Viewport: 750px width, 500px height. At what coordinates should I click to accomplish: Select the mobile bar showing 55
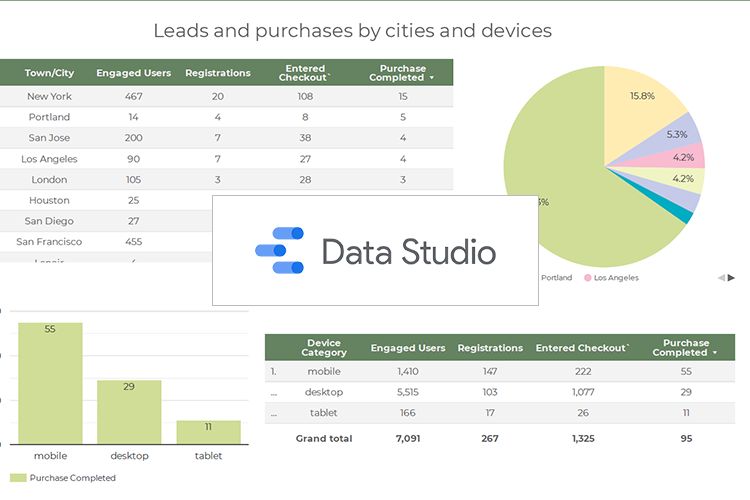pyautogui.click(x=50, y=383)
